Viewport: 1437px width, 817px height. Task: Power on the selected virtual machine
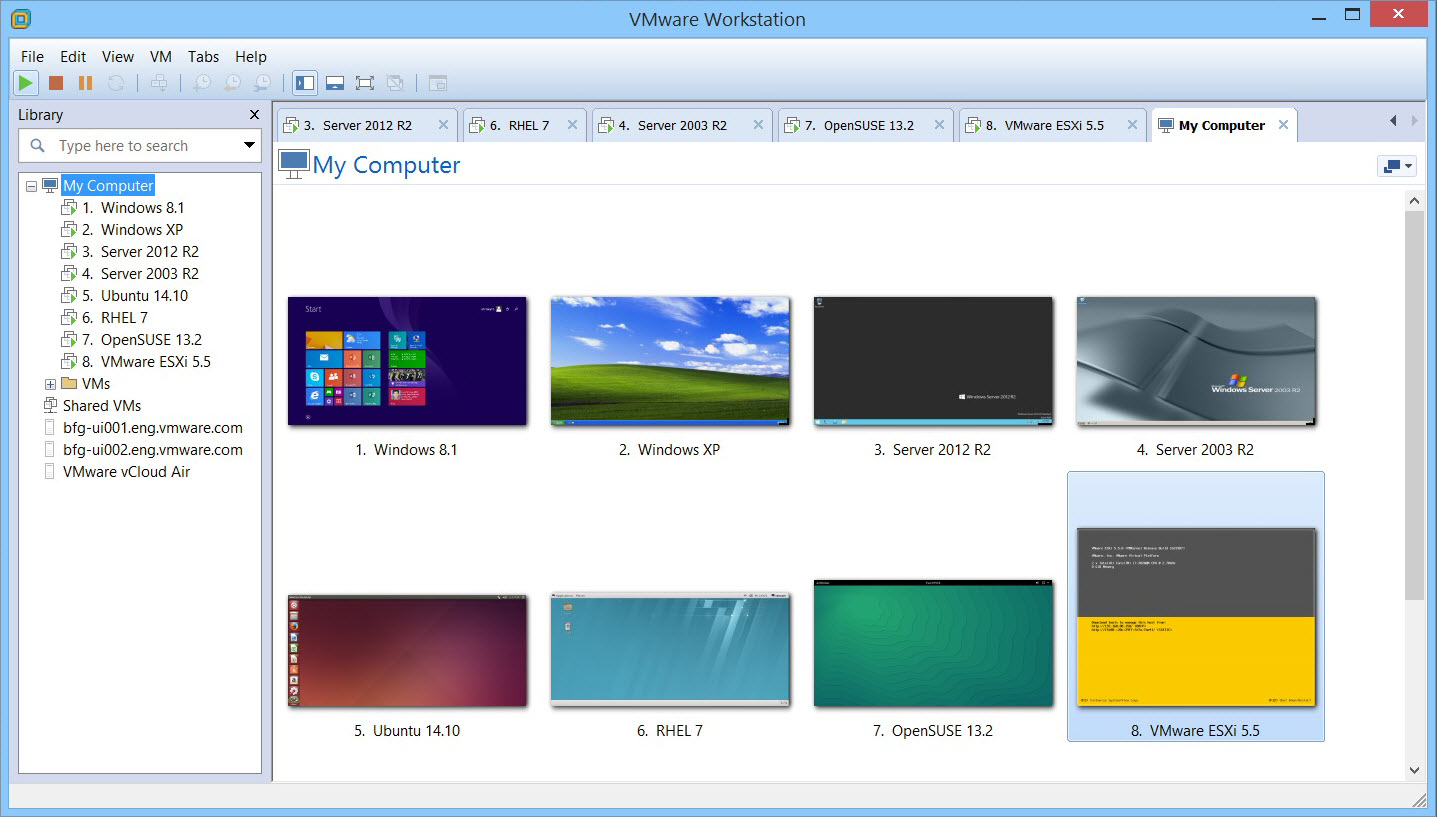[x=25, y=83]
